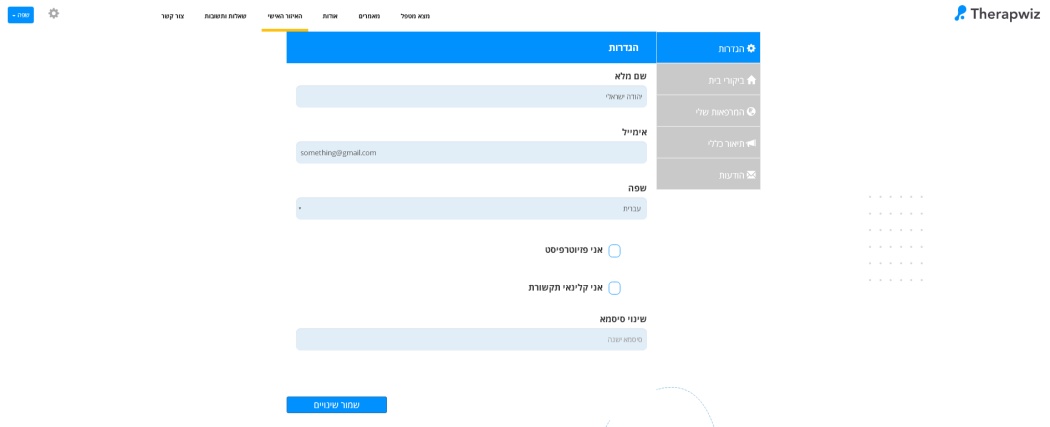Viewport: 1050px width, 427px height.
Task: Open the אודות nav item
Action: pos(329,15)
